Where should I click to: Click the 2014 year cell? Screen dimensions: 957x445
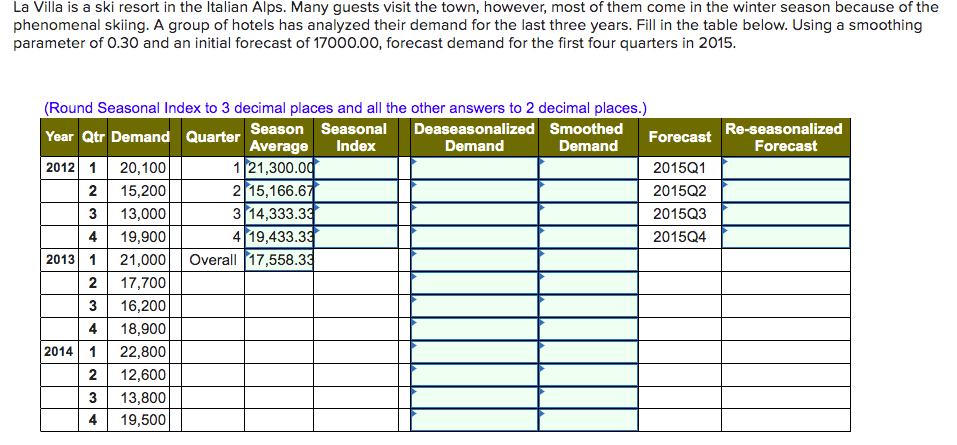(59, 352)
